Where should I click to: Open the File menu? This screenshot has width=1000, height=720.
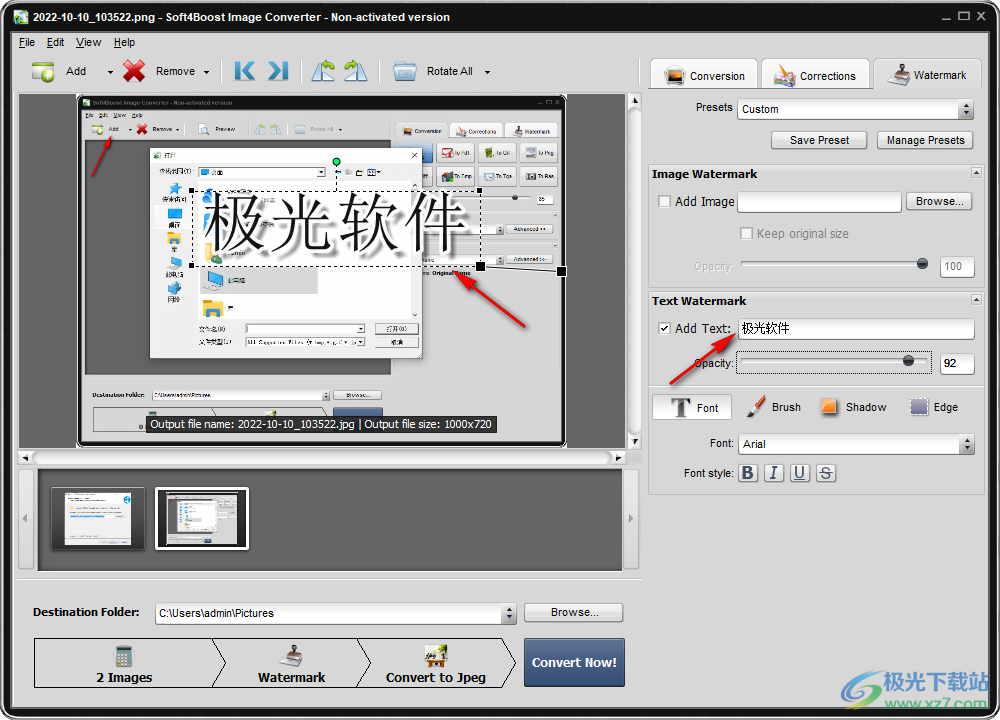click(27, 42)
